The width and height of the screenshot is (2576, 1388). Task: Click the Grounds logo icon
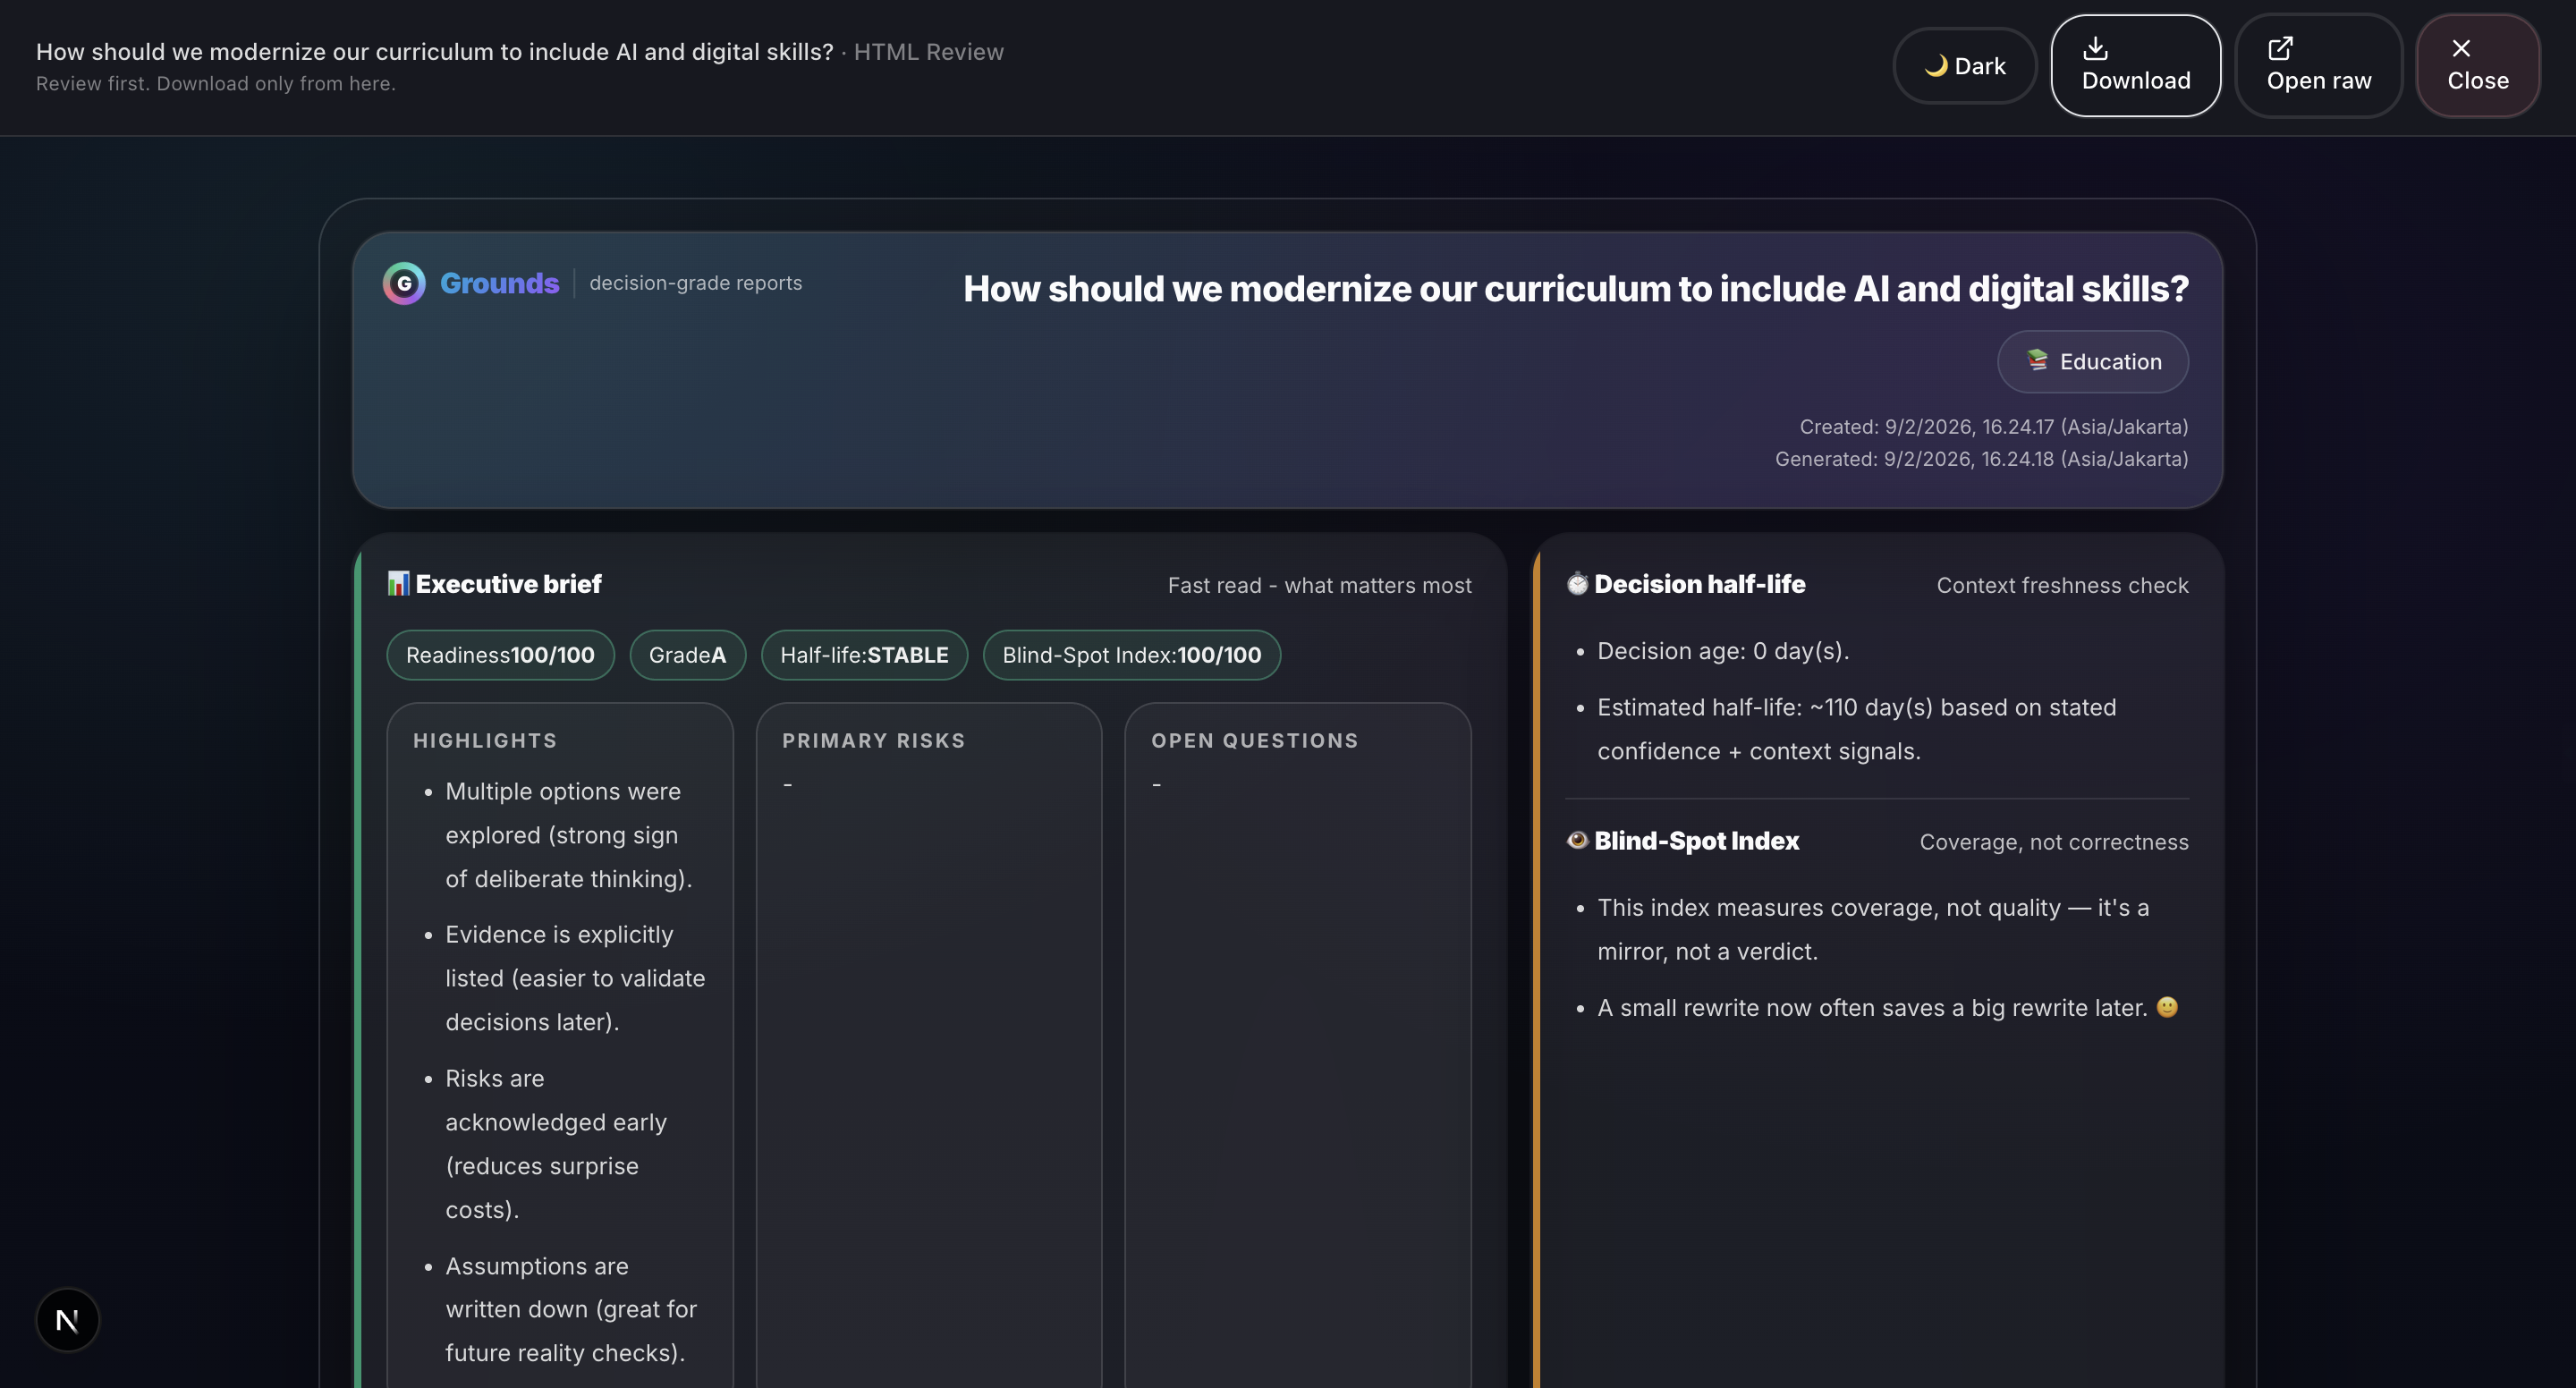pyautogui.click(x=404, y=284)
